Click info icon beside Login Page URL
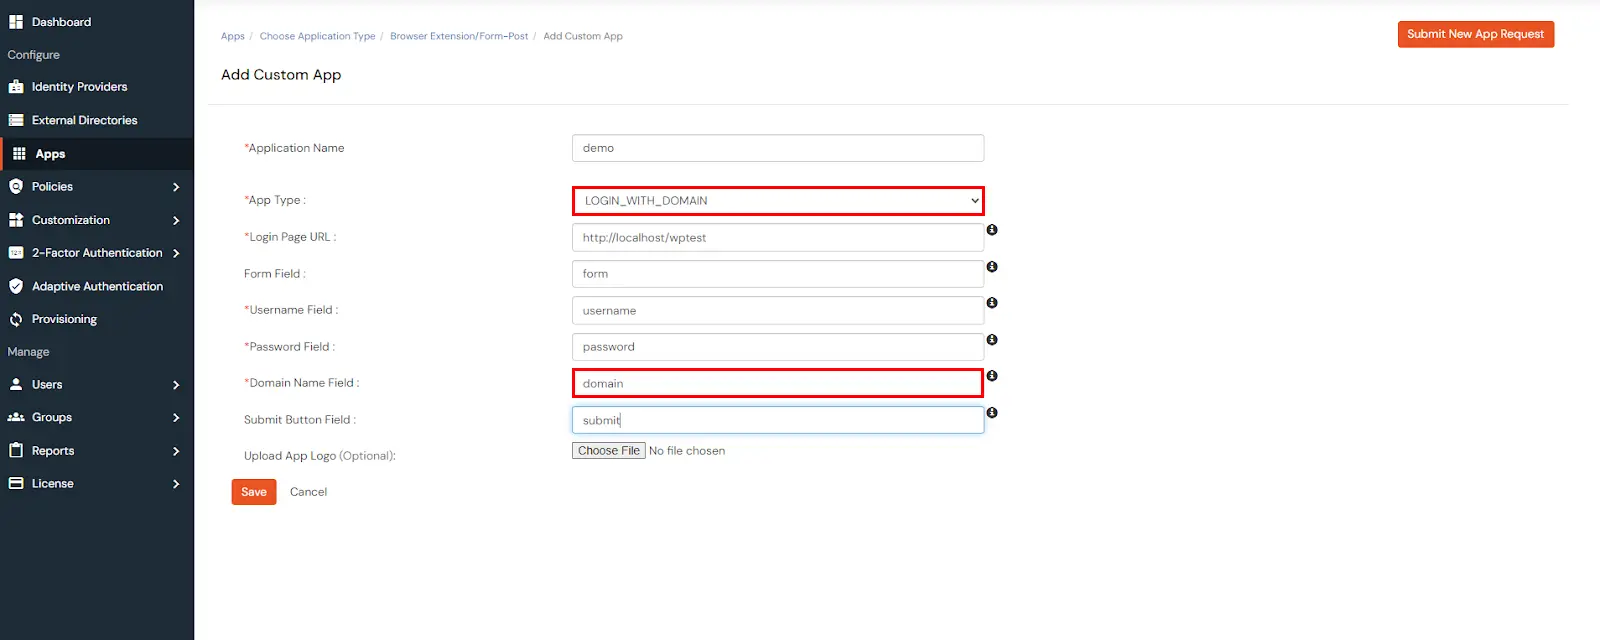This screenshot has width=1600, height=640. pyautogui.click(x=992, y=230)
